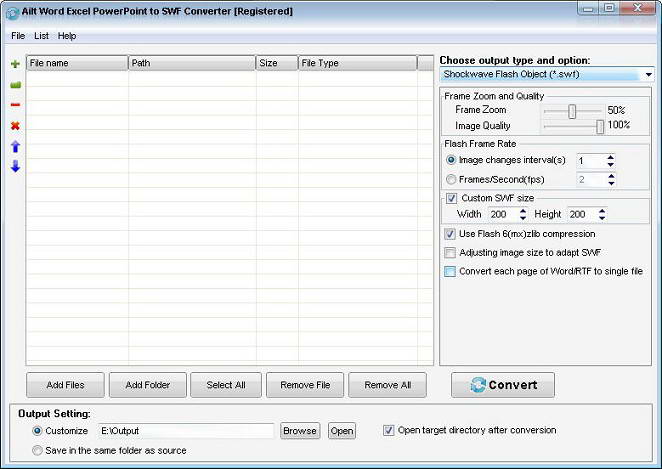This screenshot has width=662, height=469.
Task: Click the red X remove-all icon
Action: pyautogui.click(x=15, y=125)
